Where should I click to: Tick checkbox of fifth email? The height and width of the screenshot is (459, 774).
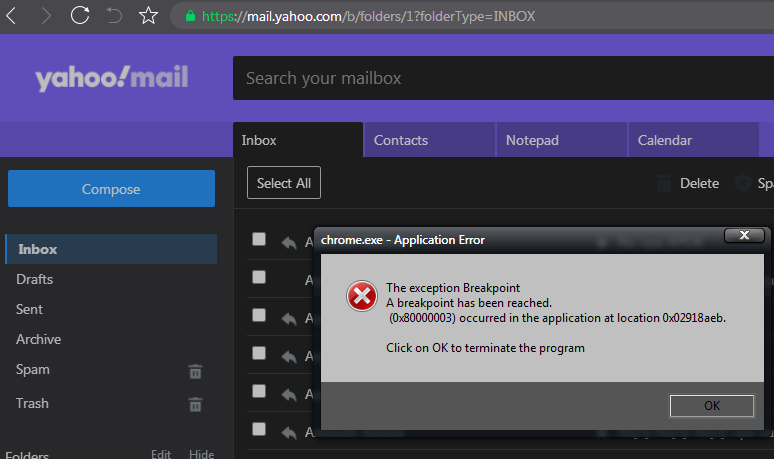pyautogui.click(x=259, y=391)
